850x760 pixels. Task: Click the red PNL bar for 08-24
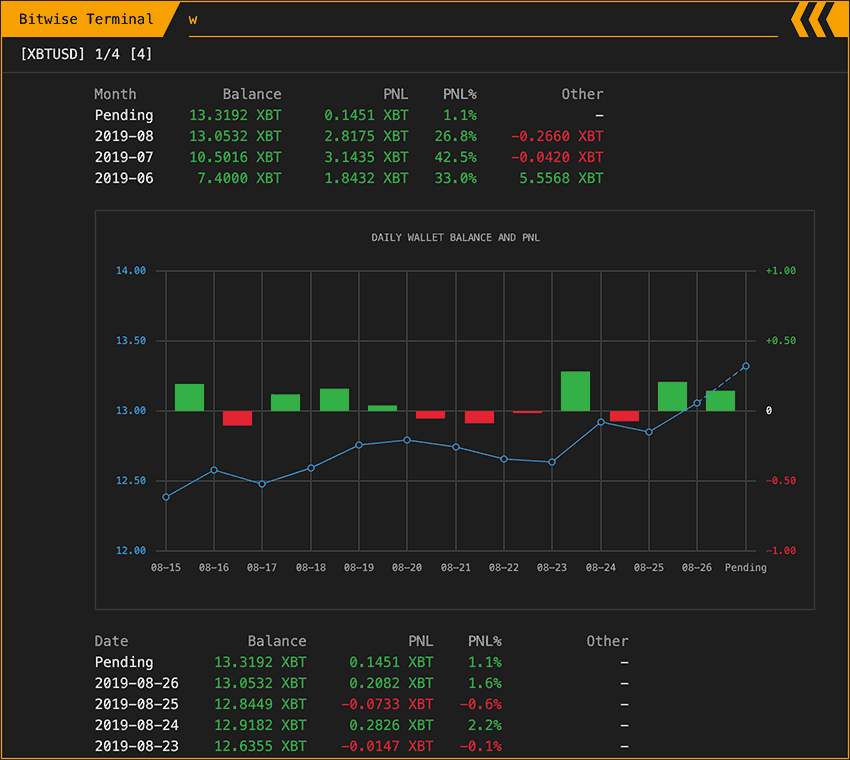(x=624, y=416)
